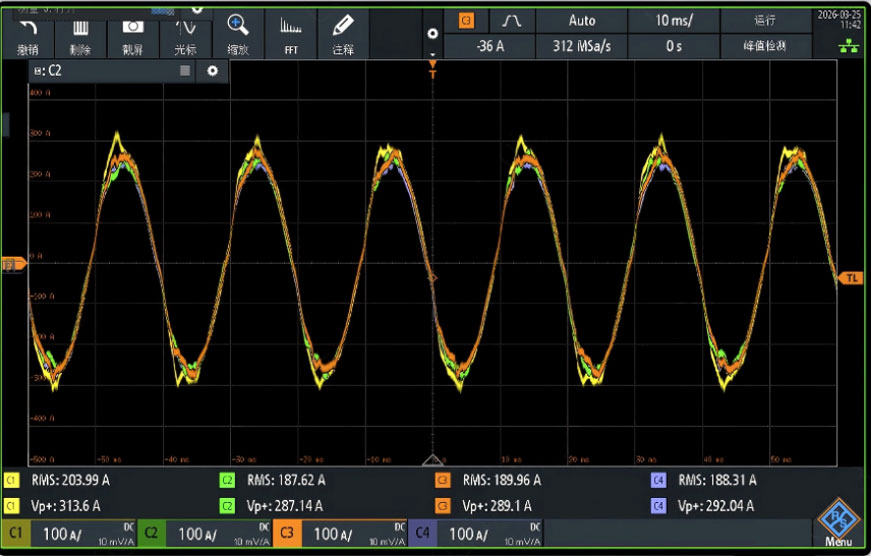Click the Vp+: 292.04 A reading
This screenshot has width=871, height=556.
tap(716, 506)
